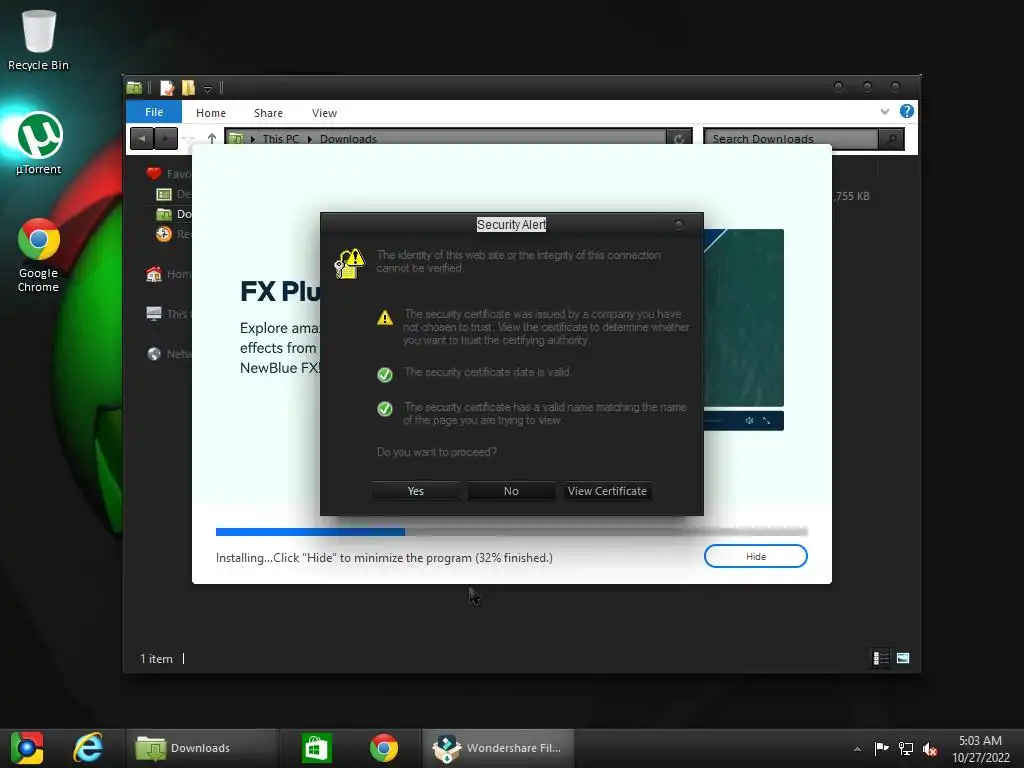1024x768 pixels.
Task: Open the Desktop folder icon in the sidebar
Action: click(164, 194)
